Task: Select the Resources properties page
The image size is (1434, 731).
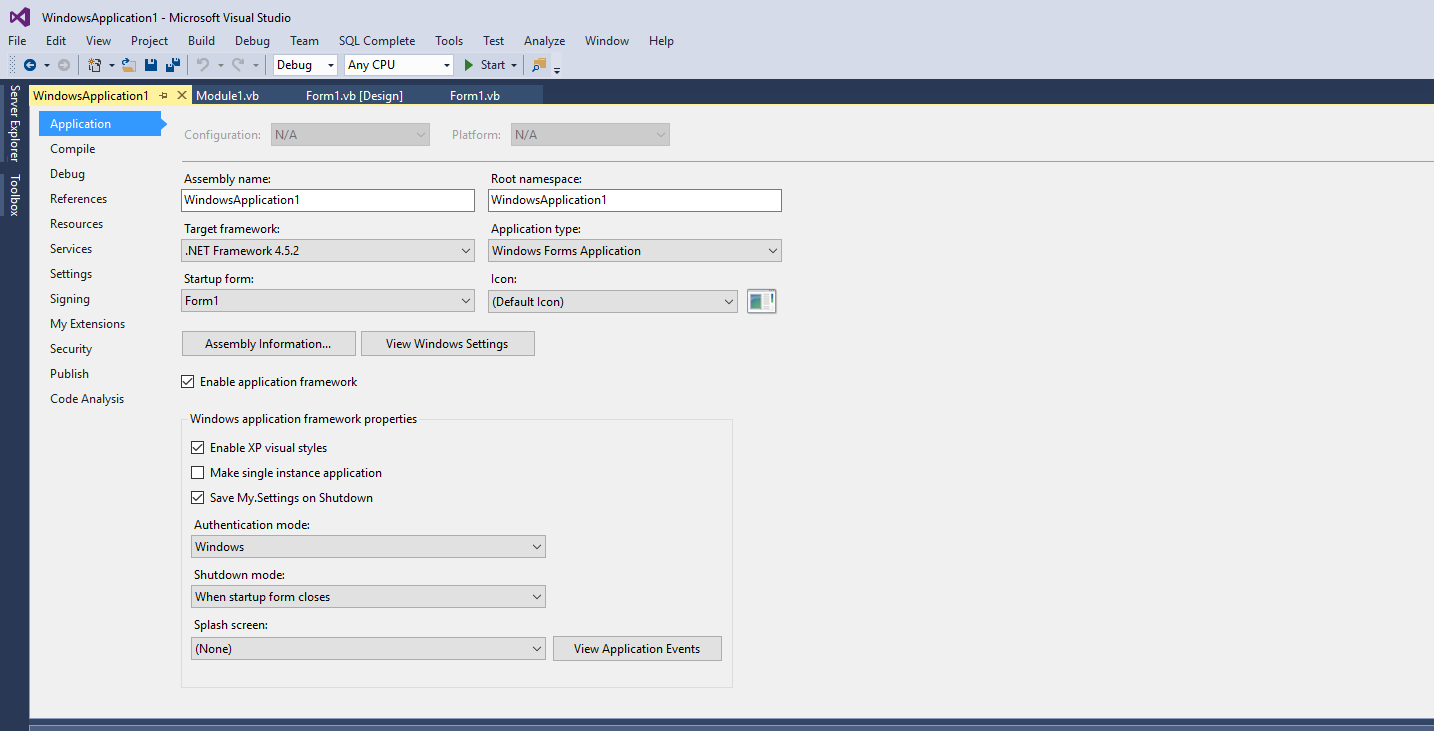Action: pos(77,224)
